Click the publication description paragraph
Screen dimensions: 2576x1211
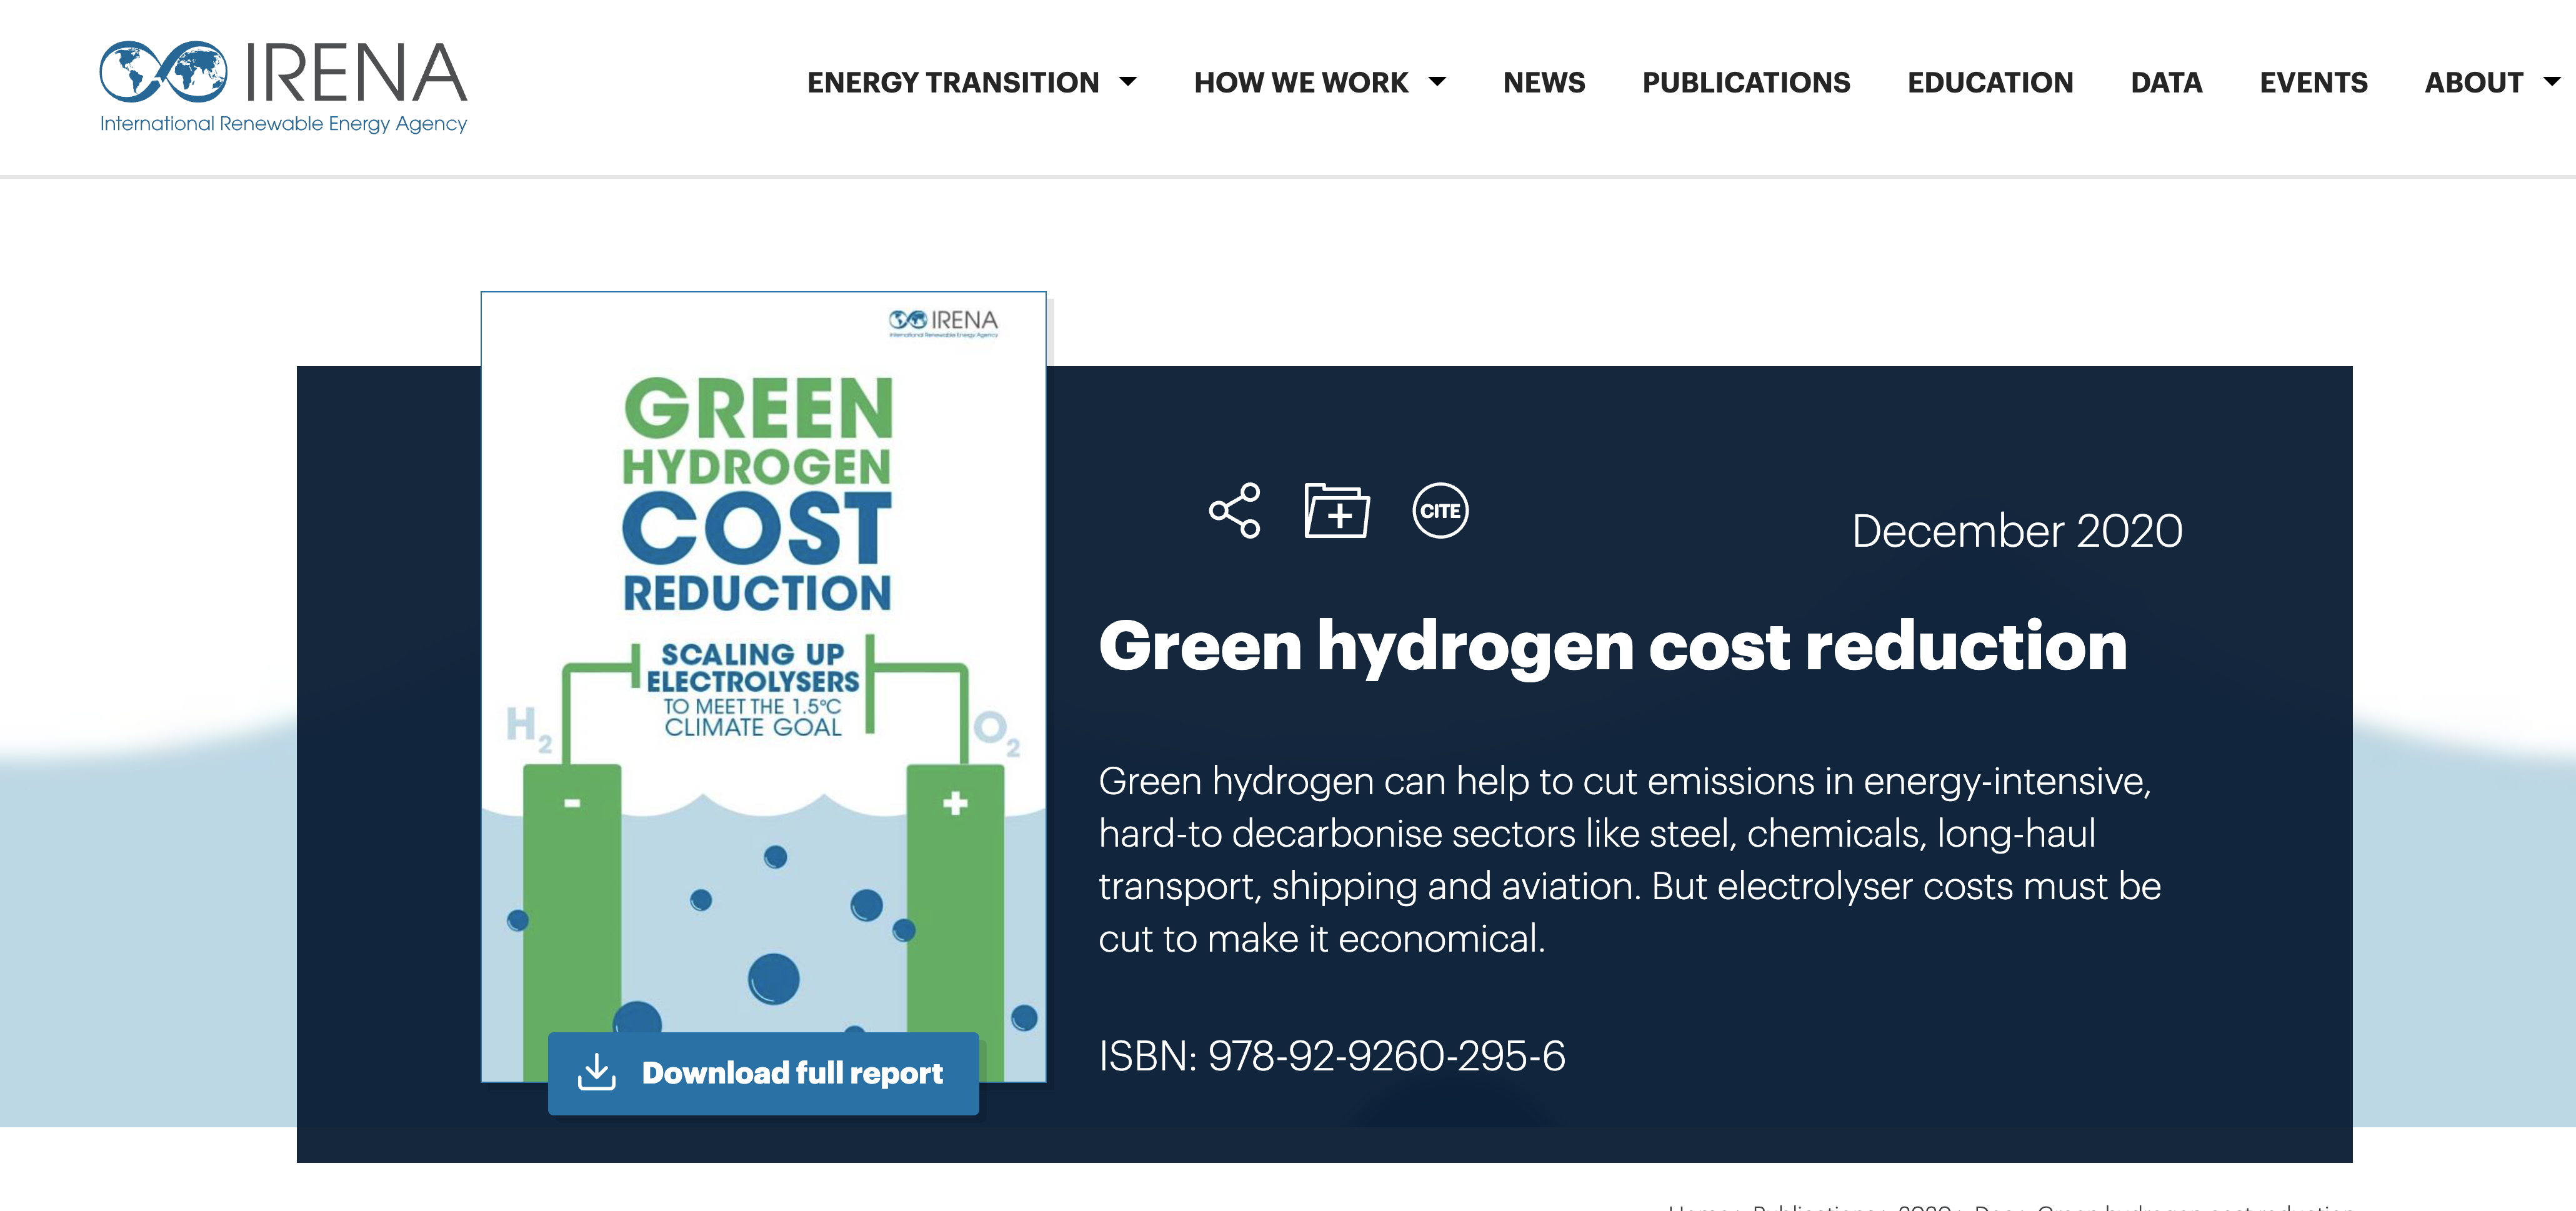point(1629,860)
